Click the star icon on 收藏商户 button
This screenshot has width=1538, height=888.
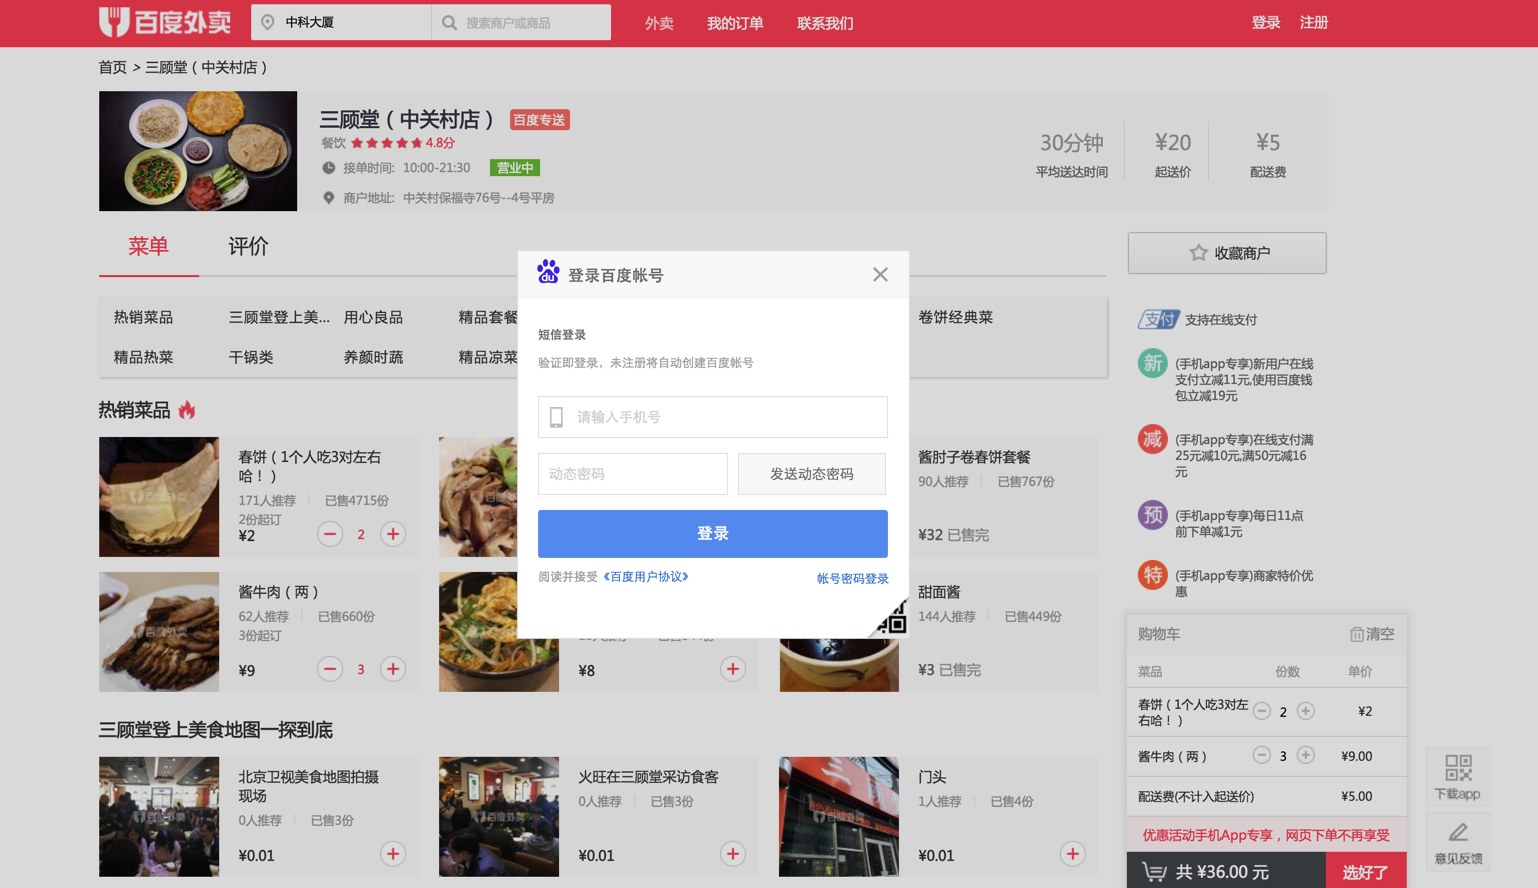click(x=1198, y=253)
